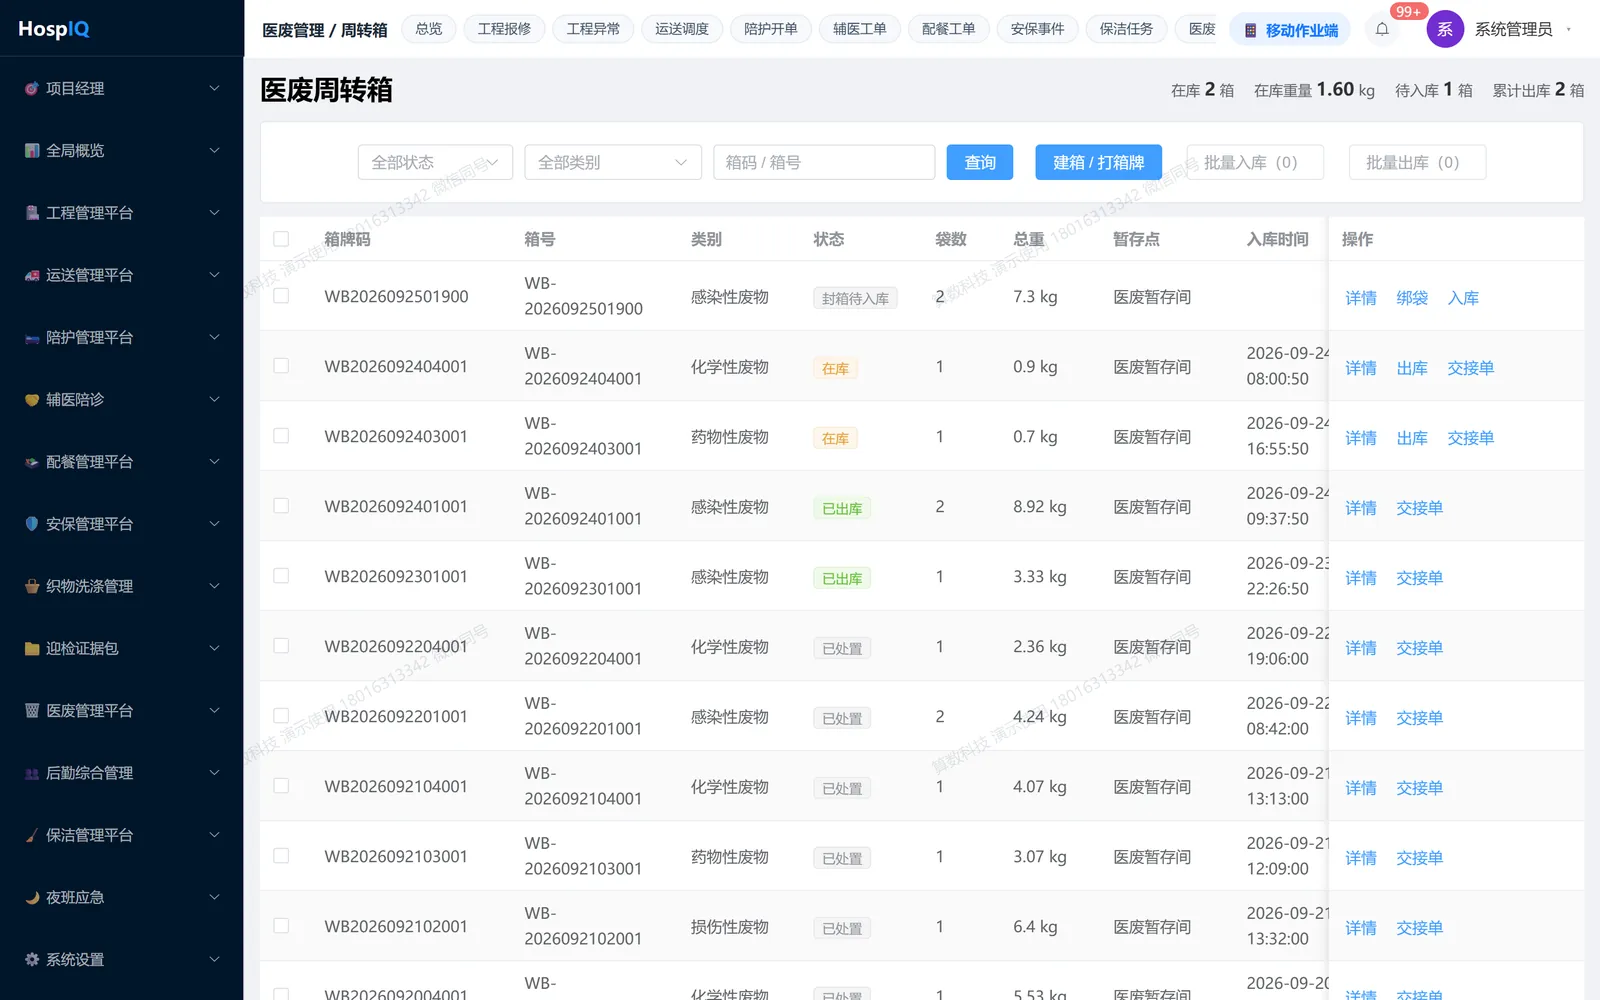Image resolution: width=1600 pixels, height=1000 pixels.
Task: Click the 辅医陪诊 sidebar icon
Action: (32, 400)
